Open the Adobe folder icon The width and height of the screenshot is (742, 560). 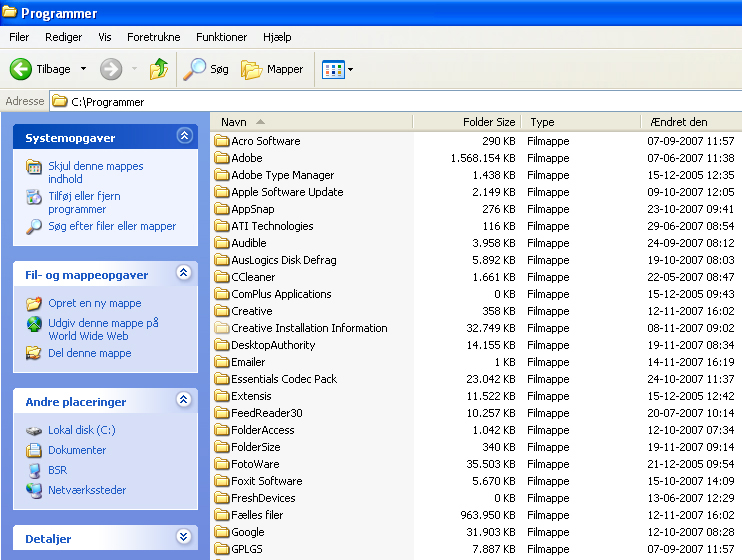[222, 158]
